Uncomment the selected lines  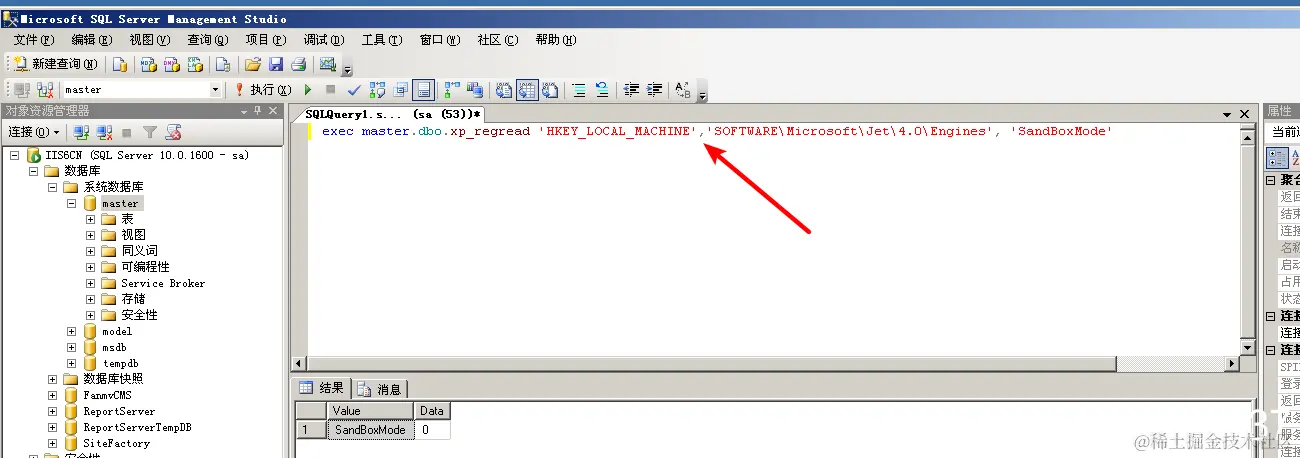click(x=602, y=90)
